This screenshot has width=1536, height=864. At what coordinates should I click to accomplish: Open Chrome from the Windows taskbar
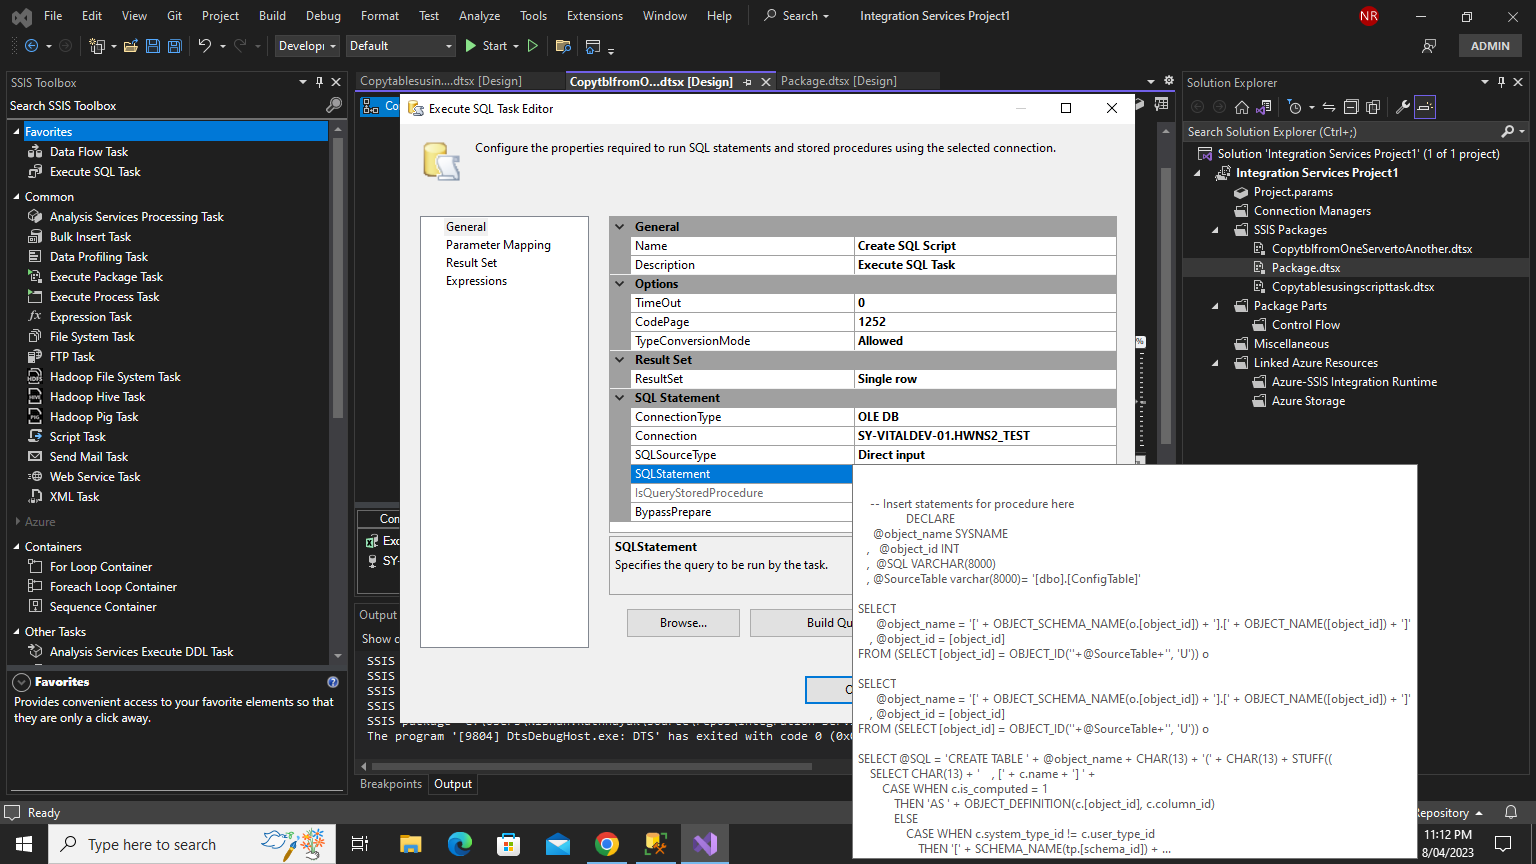[x=607, y=844]
